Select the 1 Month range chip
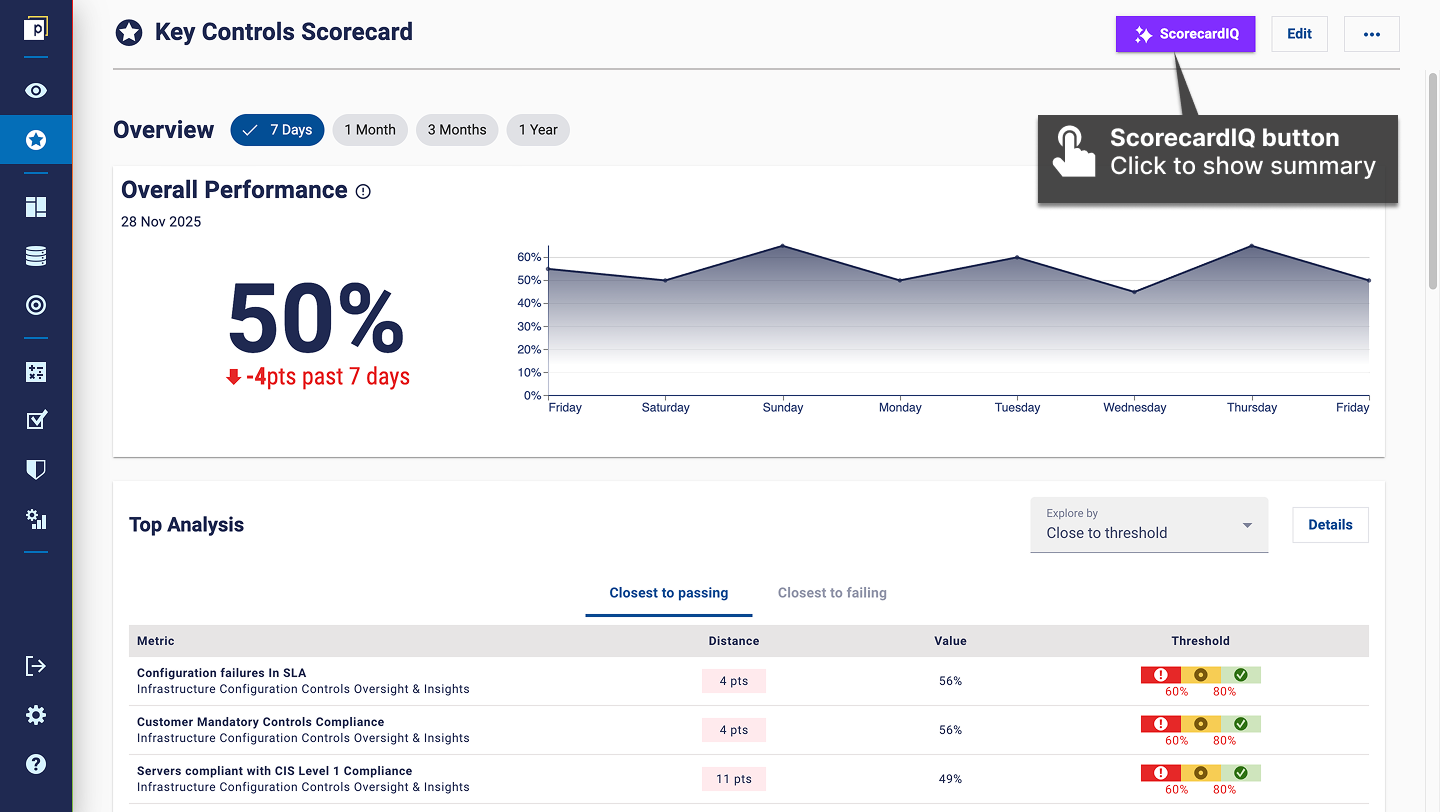 (x=370, y=130)
